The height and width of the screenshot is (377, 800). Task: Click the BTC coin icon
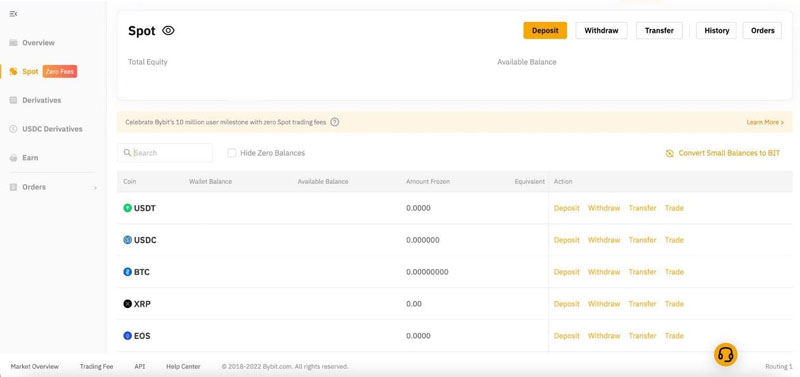[128, 272]
